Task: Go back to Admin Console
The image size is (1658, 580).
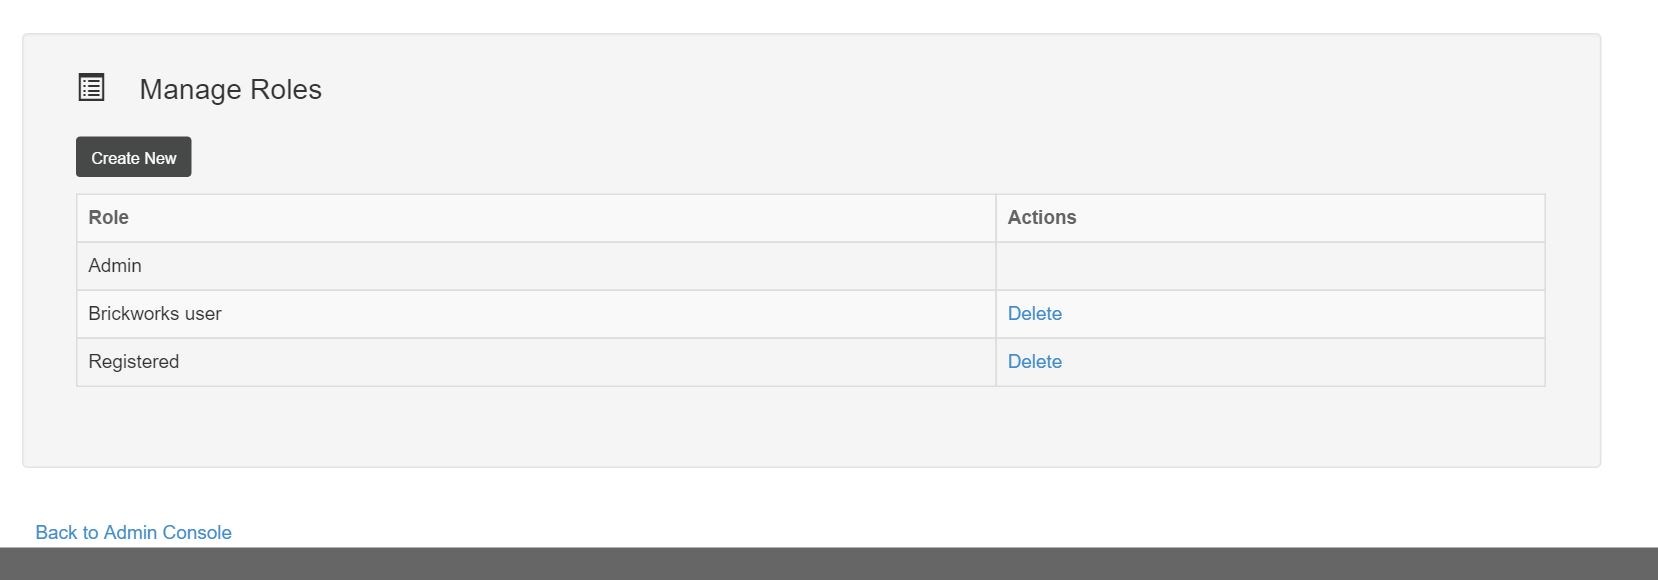Action: (133, 533)
